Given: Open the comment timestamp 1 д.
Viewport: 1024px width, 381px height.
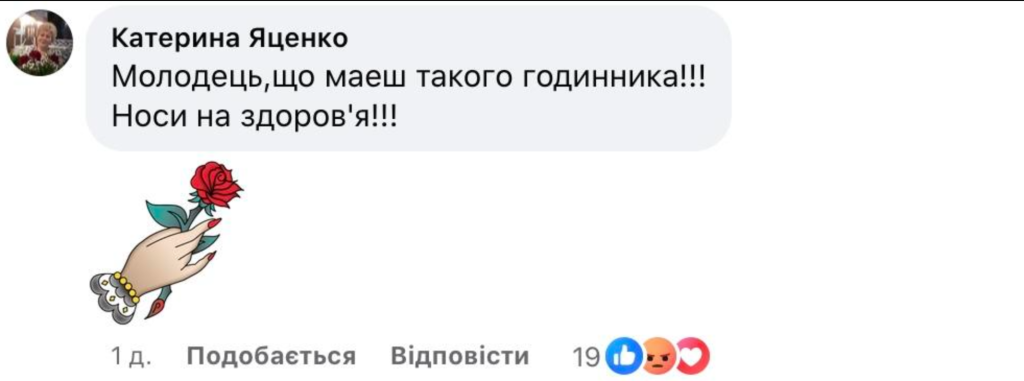Looking at the screenshot, I should click(132, 357).
